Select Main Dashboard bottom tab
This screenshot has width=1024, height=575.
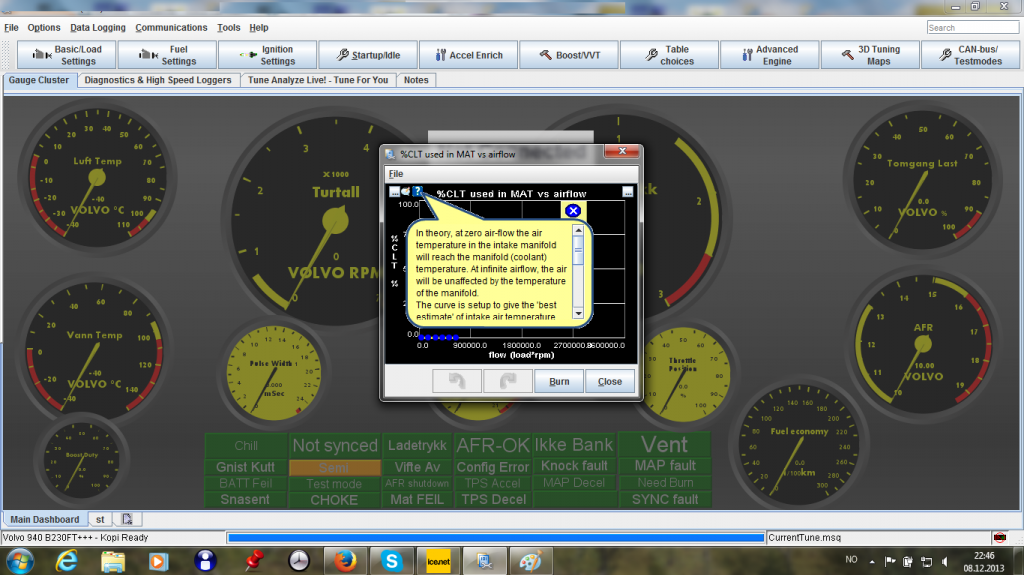(44, 519)
